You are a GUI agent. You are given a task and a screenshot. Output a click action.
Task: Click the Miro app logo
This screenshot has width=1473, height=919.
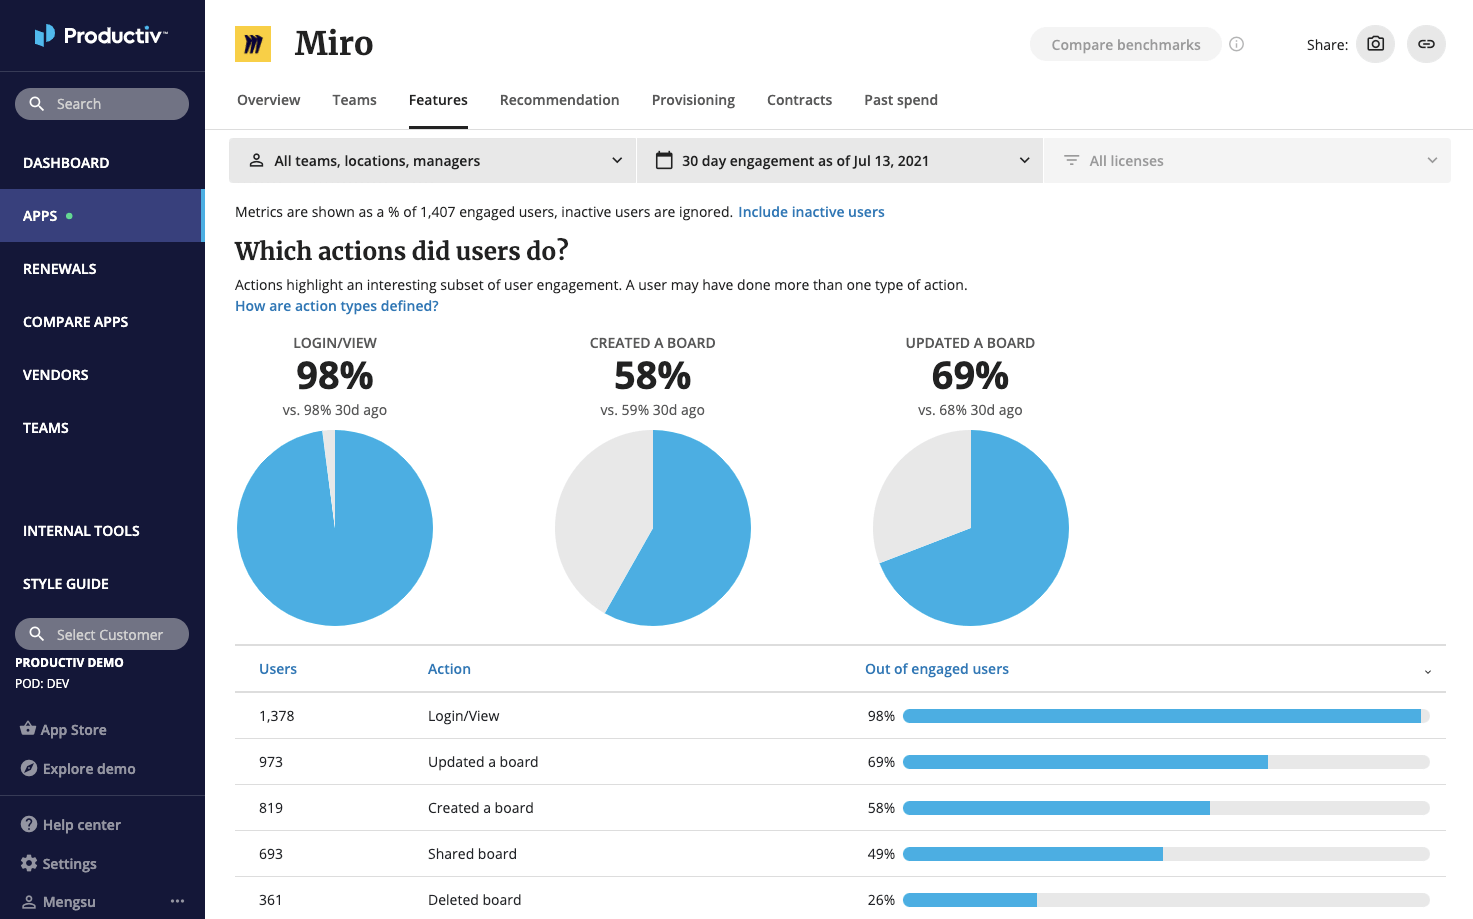click(x=253, y=44)
